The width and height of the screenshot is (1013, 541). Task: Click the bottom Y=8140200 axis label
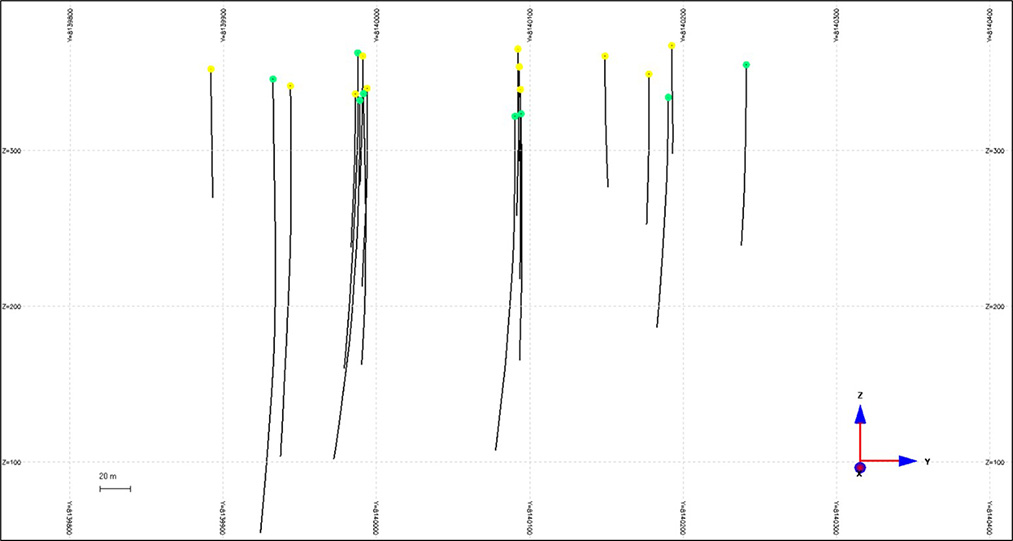pyautogui.click(x=683, y=520)
